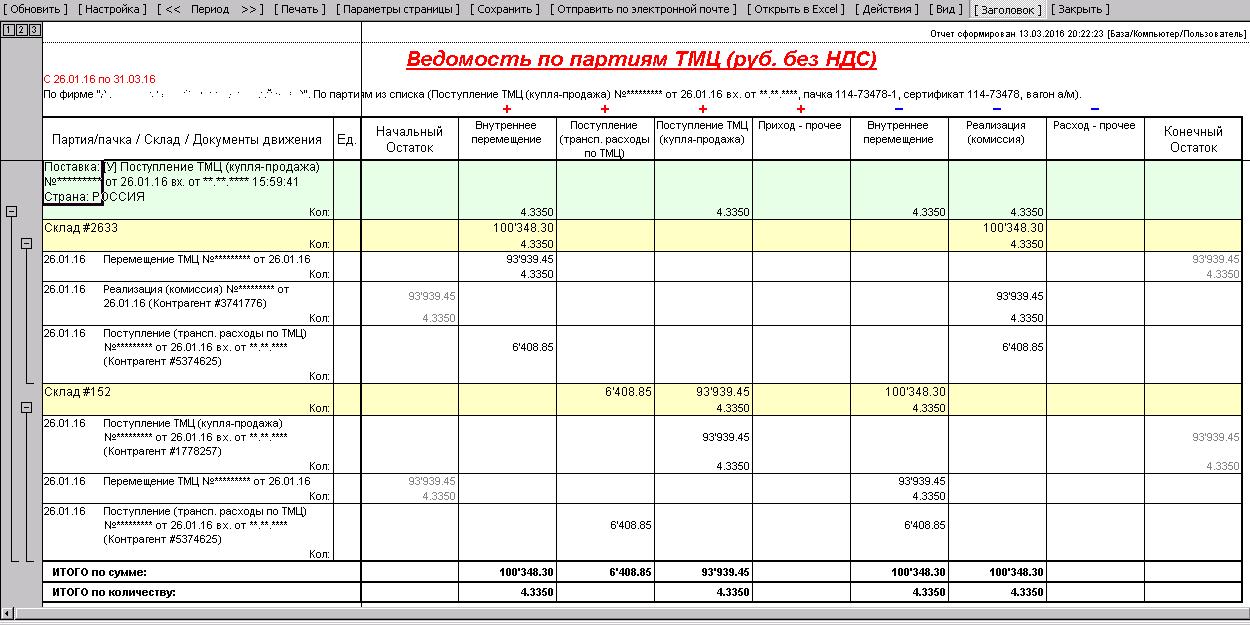Click the ИТОГО по сумме label
The height and width of the screenshot is (625, 1250).
pyautogui.click(x=99, y=572)
